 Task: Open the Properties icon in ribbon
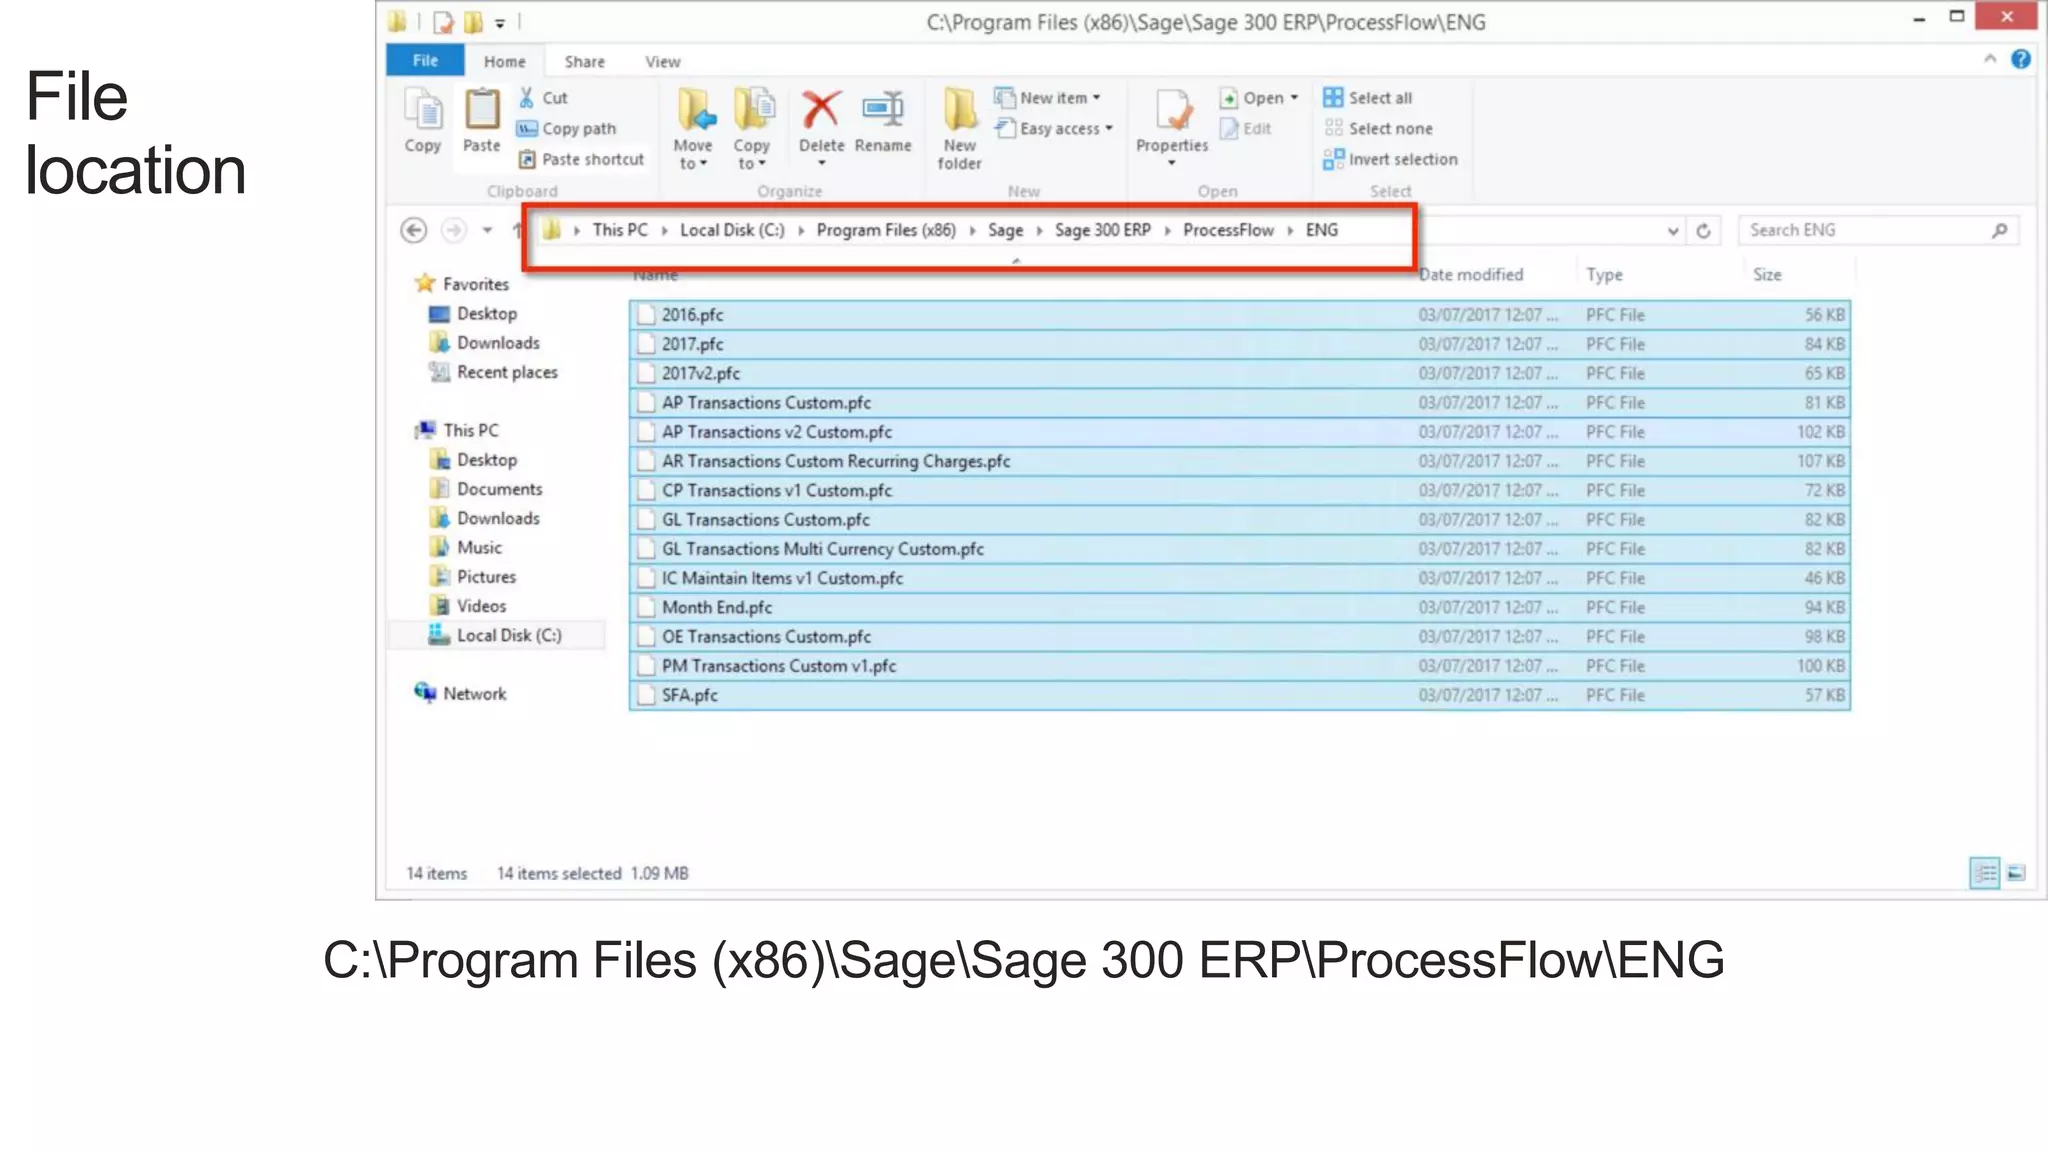1172,110
